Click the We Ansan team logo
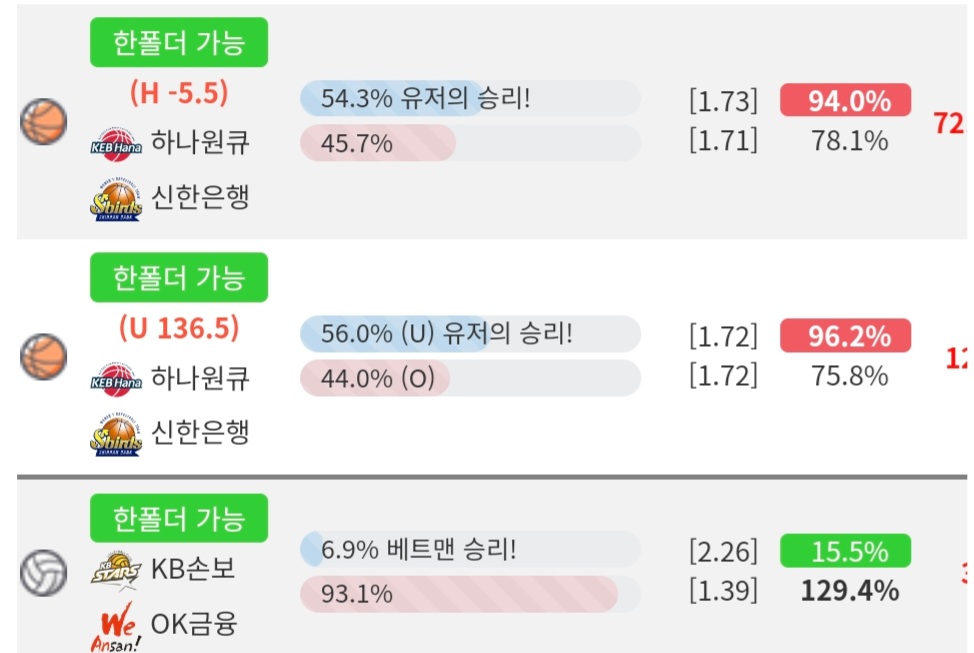 [x=116, y=627]
